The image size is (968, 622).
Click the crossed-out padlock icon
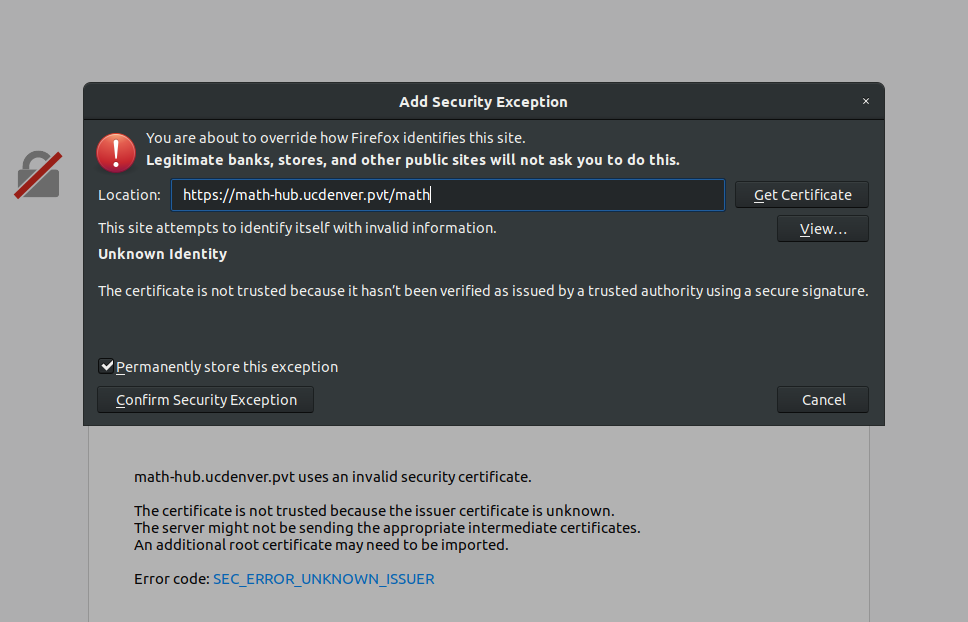point(39,174)
